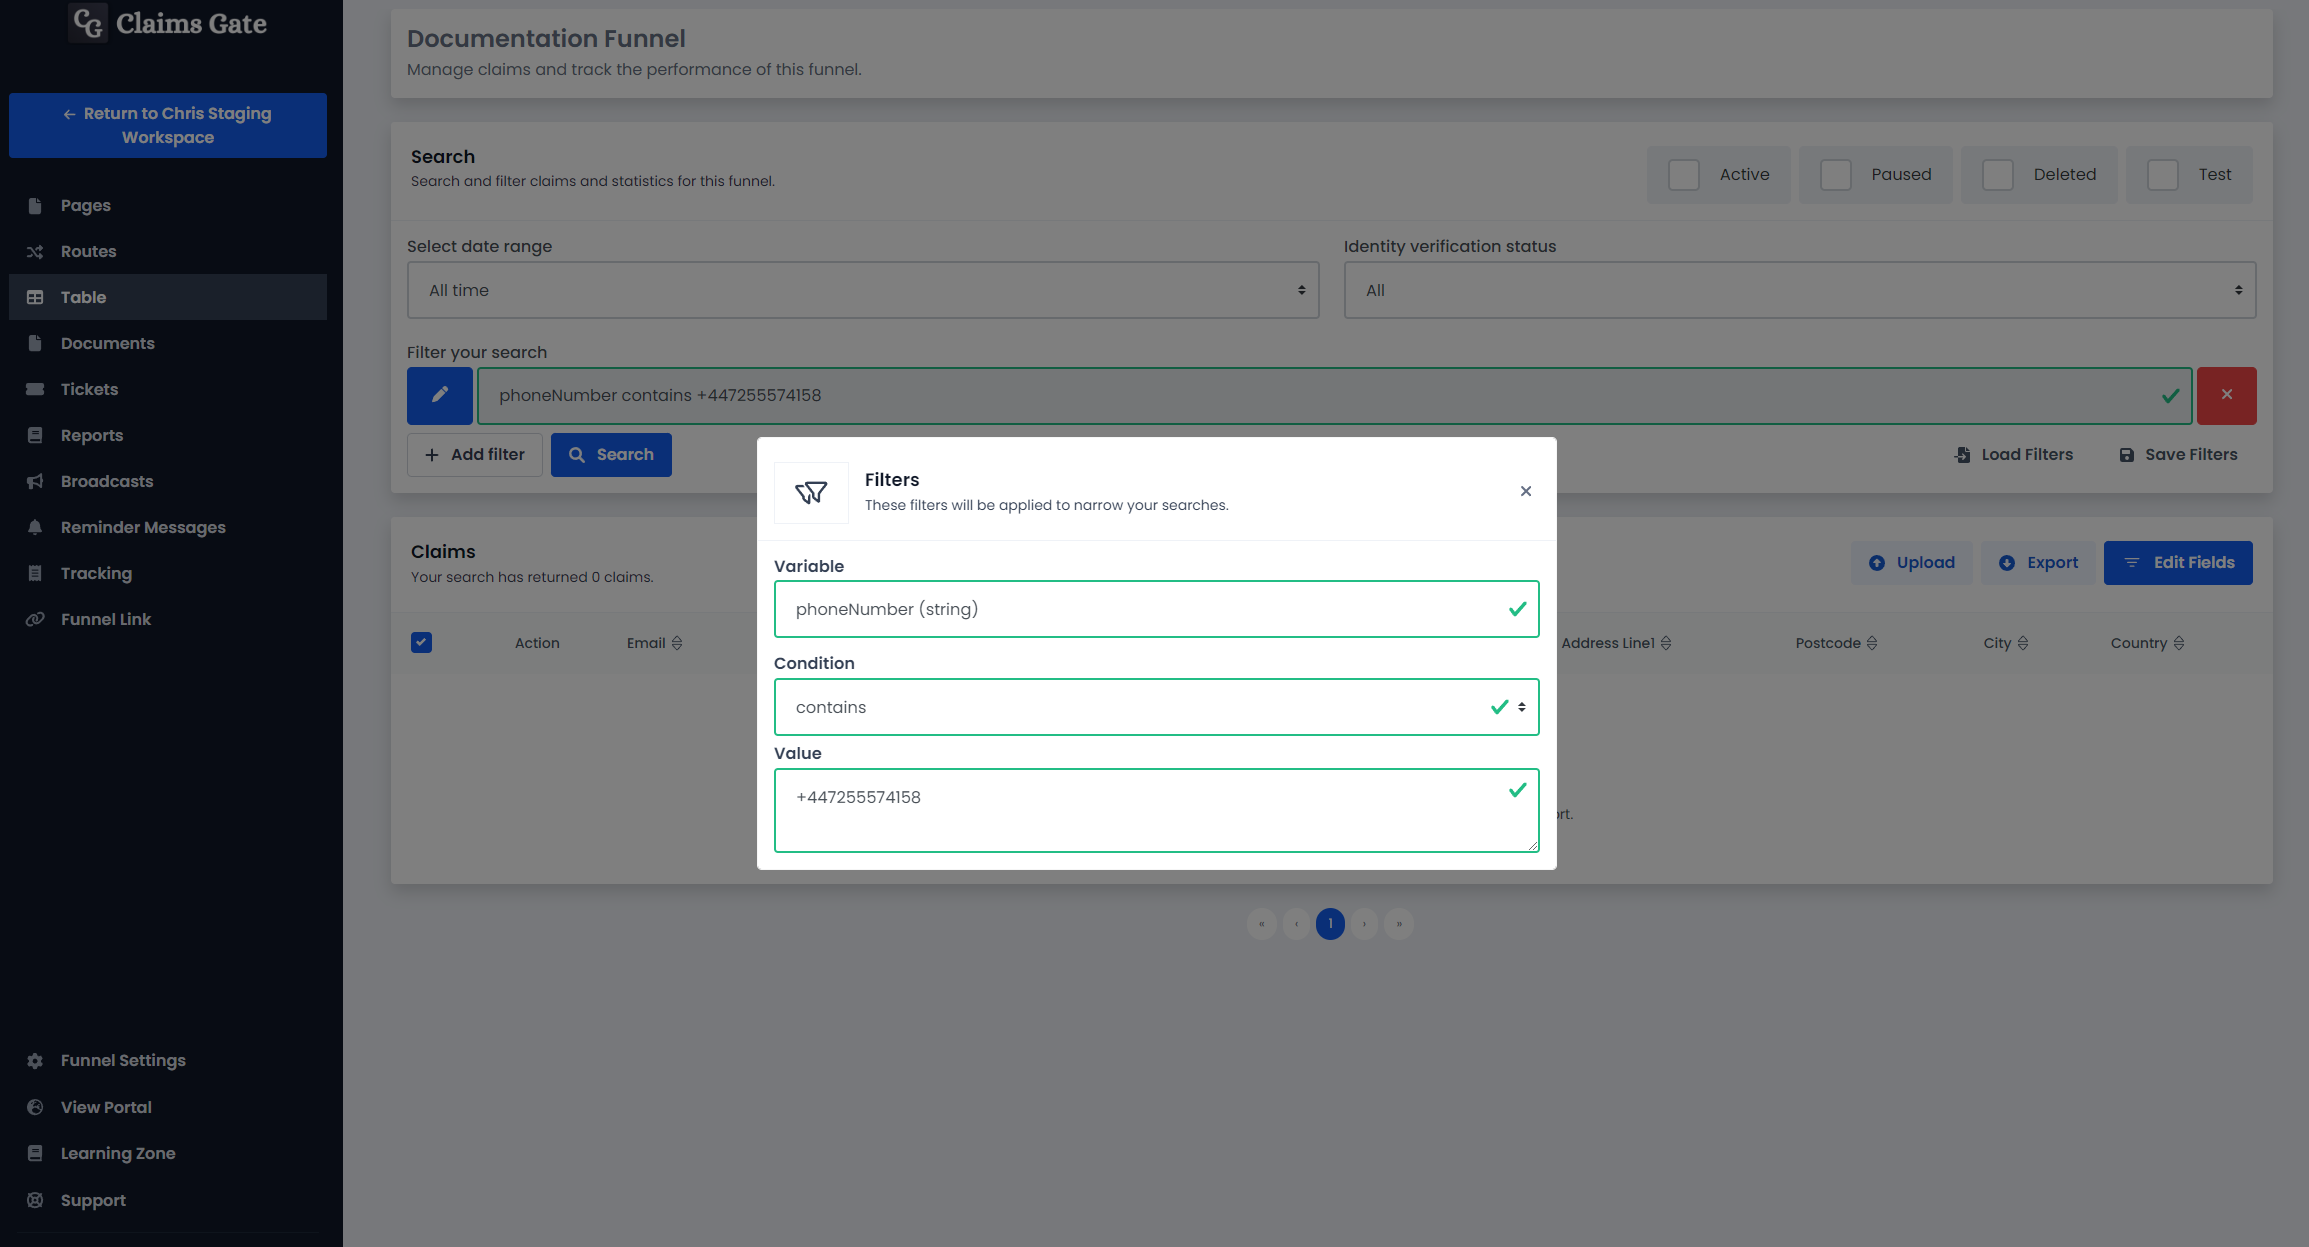
Task: Open the Routes menu item
Action: [168, 251]
